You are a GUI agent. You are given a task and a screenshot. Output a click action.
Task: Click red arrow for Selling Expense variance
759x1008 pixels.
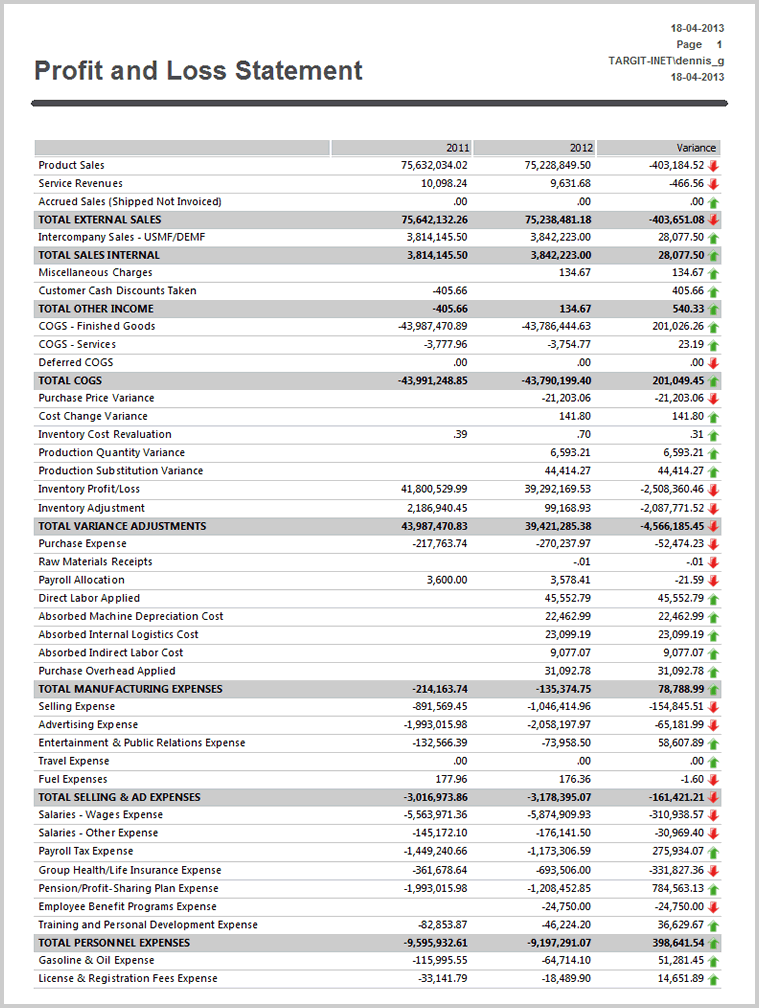click(713, 707)
